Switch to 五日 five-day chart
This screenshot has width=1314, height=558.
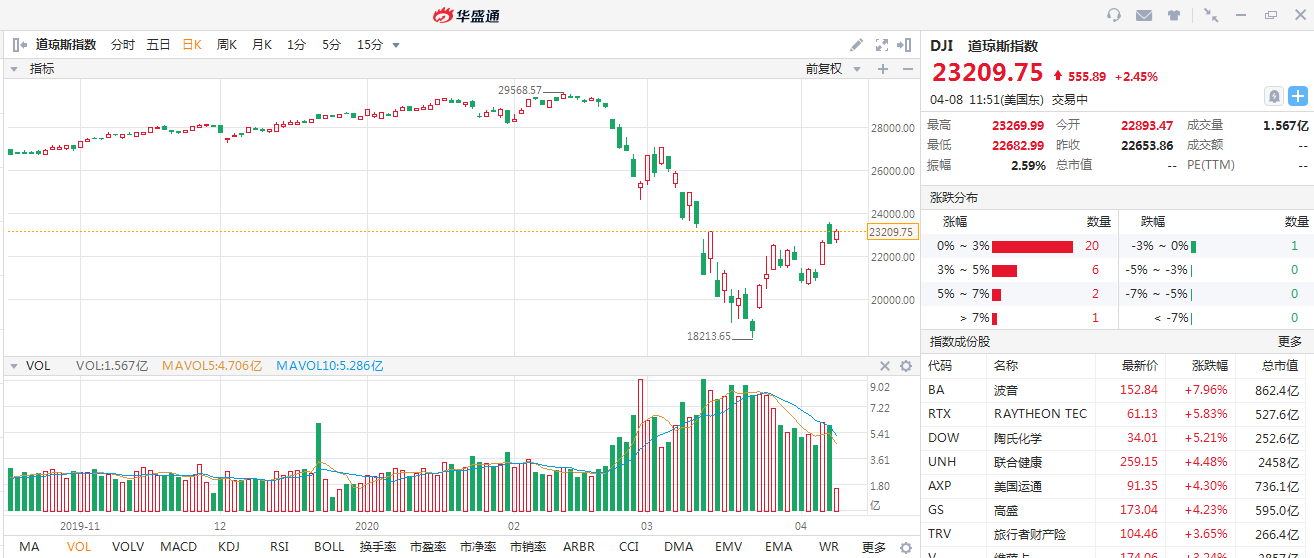click(158, 44)
